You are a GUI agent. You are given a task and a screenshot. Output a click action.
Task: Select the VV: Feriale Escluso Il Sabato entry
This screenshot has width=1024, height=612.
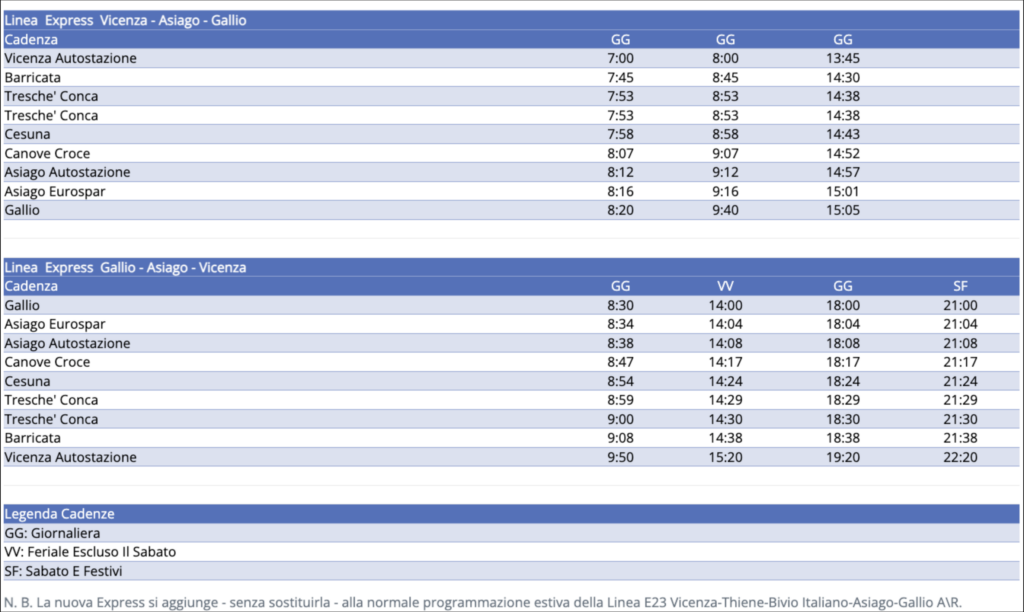click(91, 552)
